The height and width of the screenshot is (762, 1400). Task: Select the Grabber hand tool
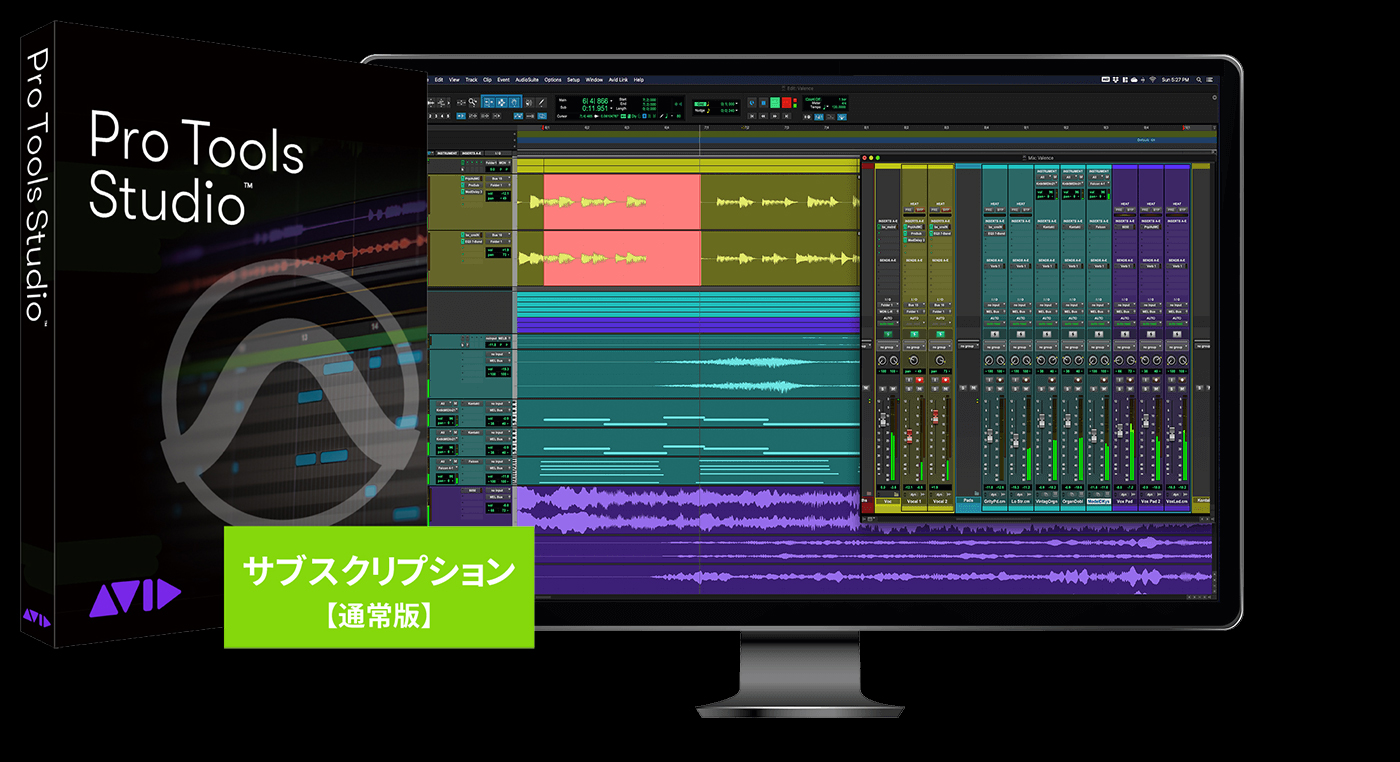coord(514,102)
